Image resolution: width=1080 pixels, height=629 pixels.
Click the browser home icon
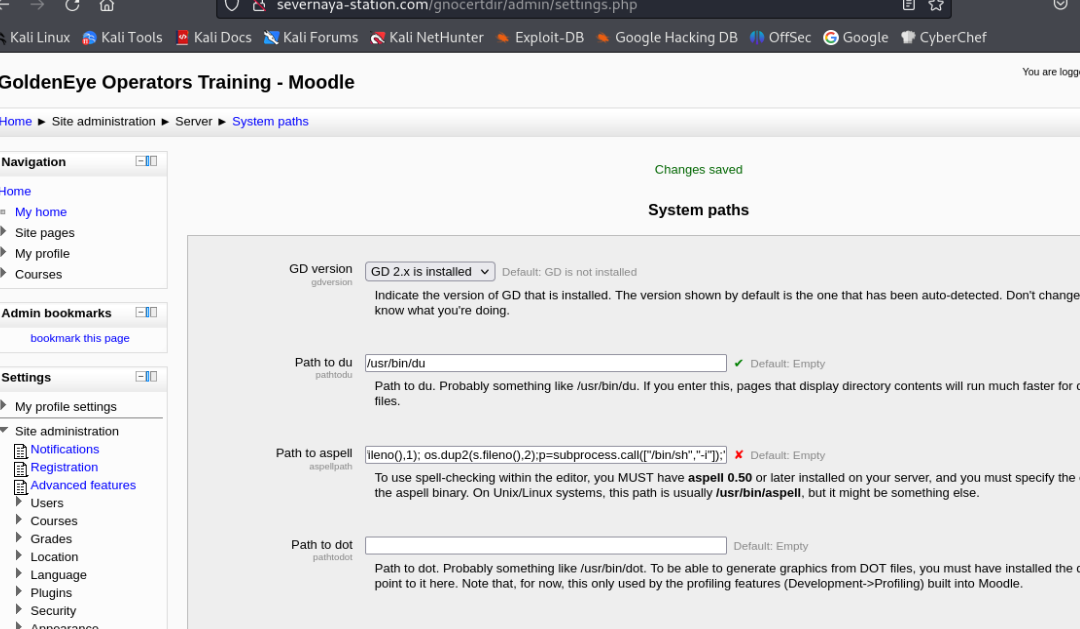[107, 5]
